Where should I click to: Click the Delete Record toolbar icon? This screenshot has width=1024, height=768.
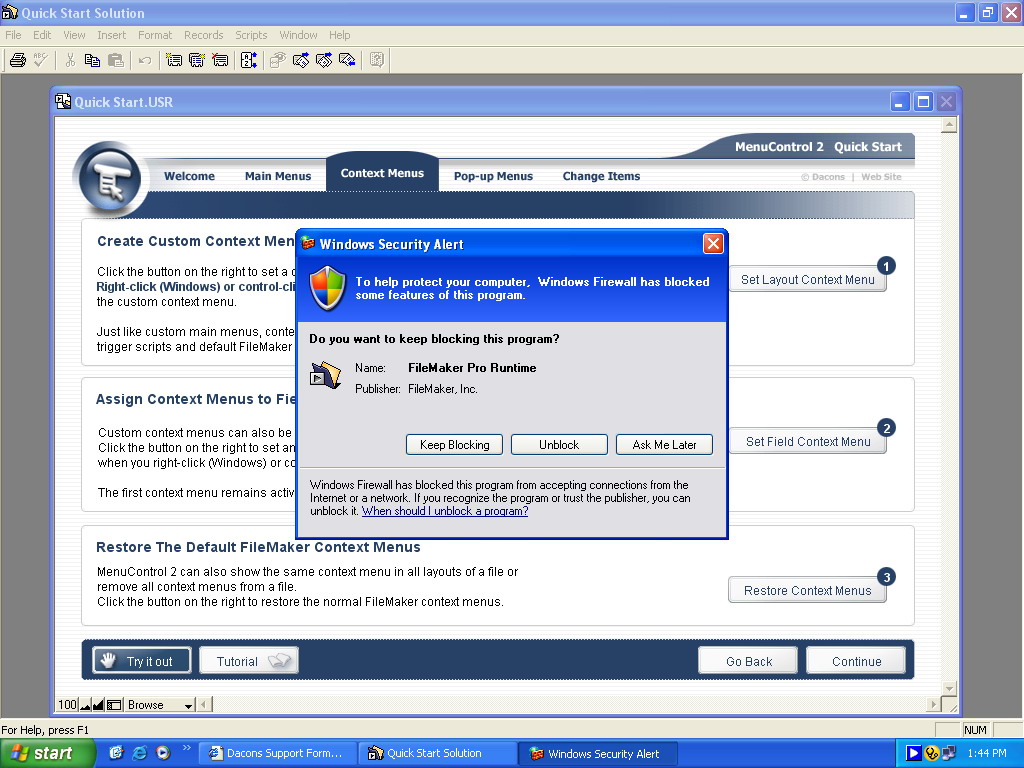click(220, 60)
